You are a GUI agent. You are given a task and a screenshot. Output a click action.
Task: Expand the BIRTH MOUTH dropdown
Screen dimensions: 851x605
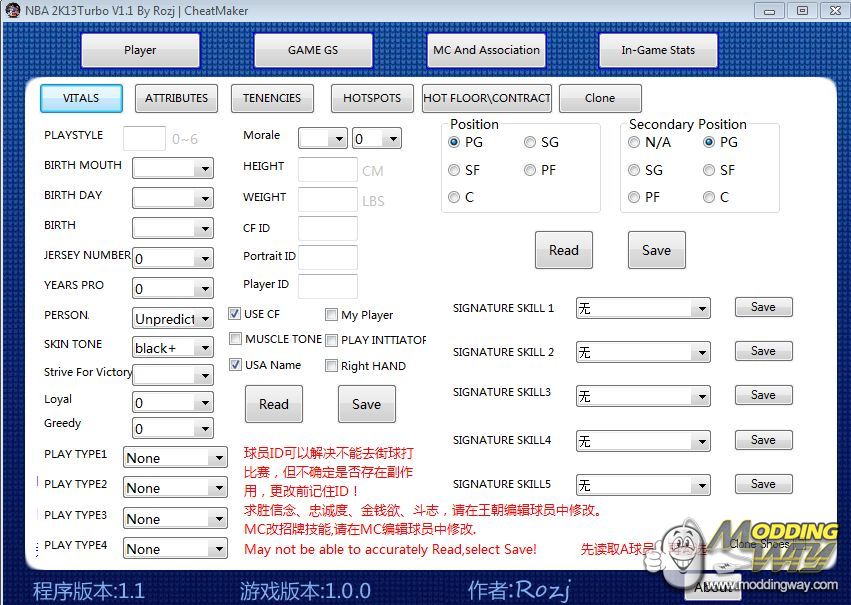[204, 169]
